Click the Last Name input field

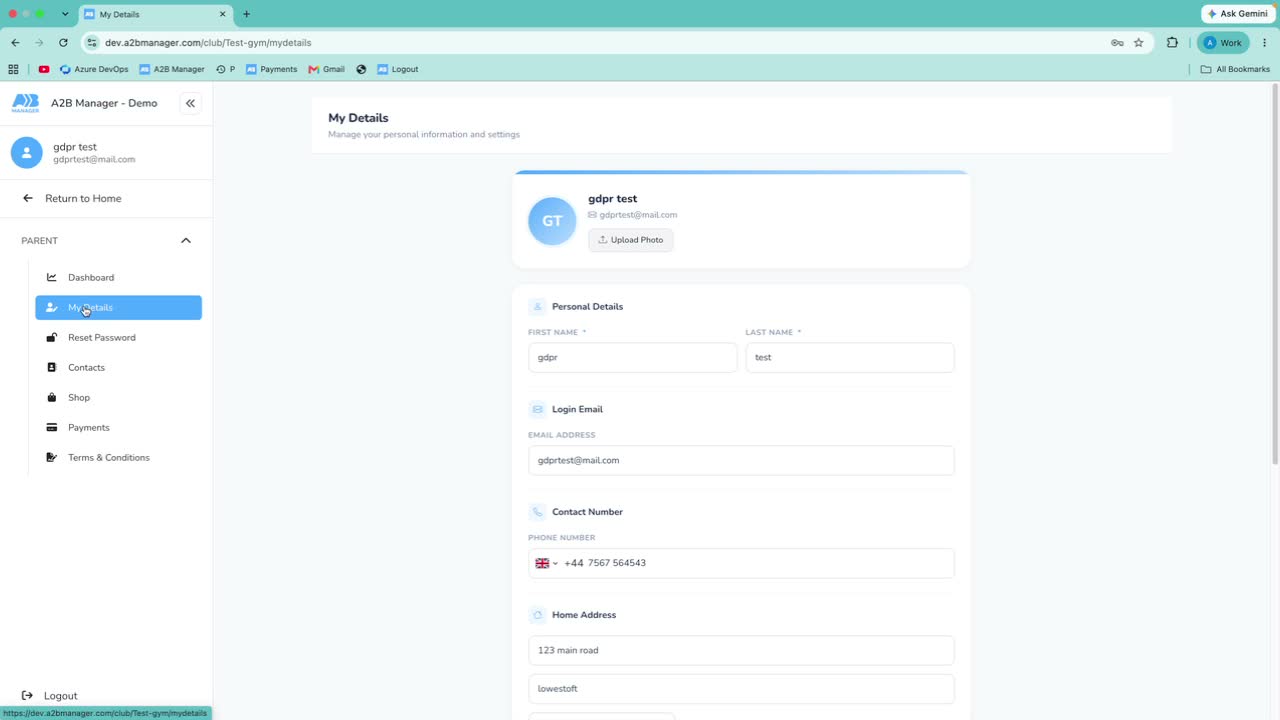pos(850,358)
